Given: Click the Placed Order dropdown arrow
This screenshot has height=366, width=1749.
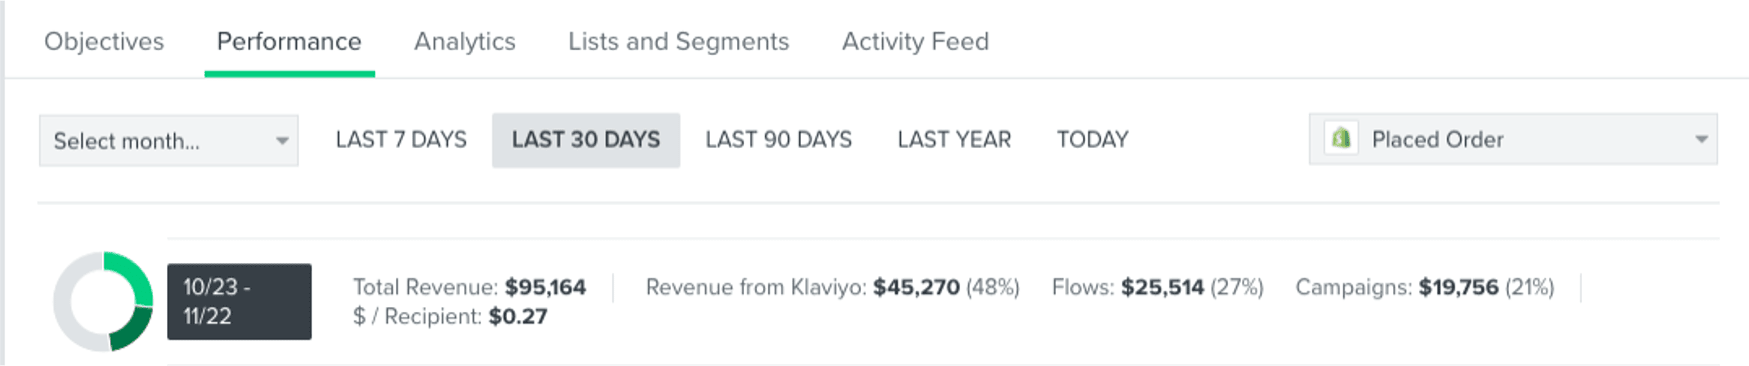Looking at the screenshot, I should (1701, 139).
